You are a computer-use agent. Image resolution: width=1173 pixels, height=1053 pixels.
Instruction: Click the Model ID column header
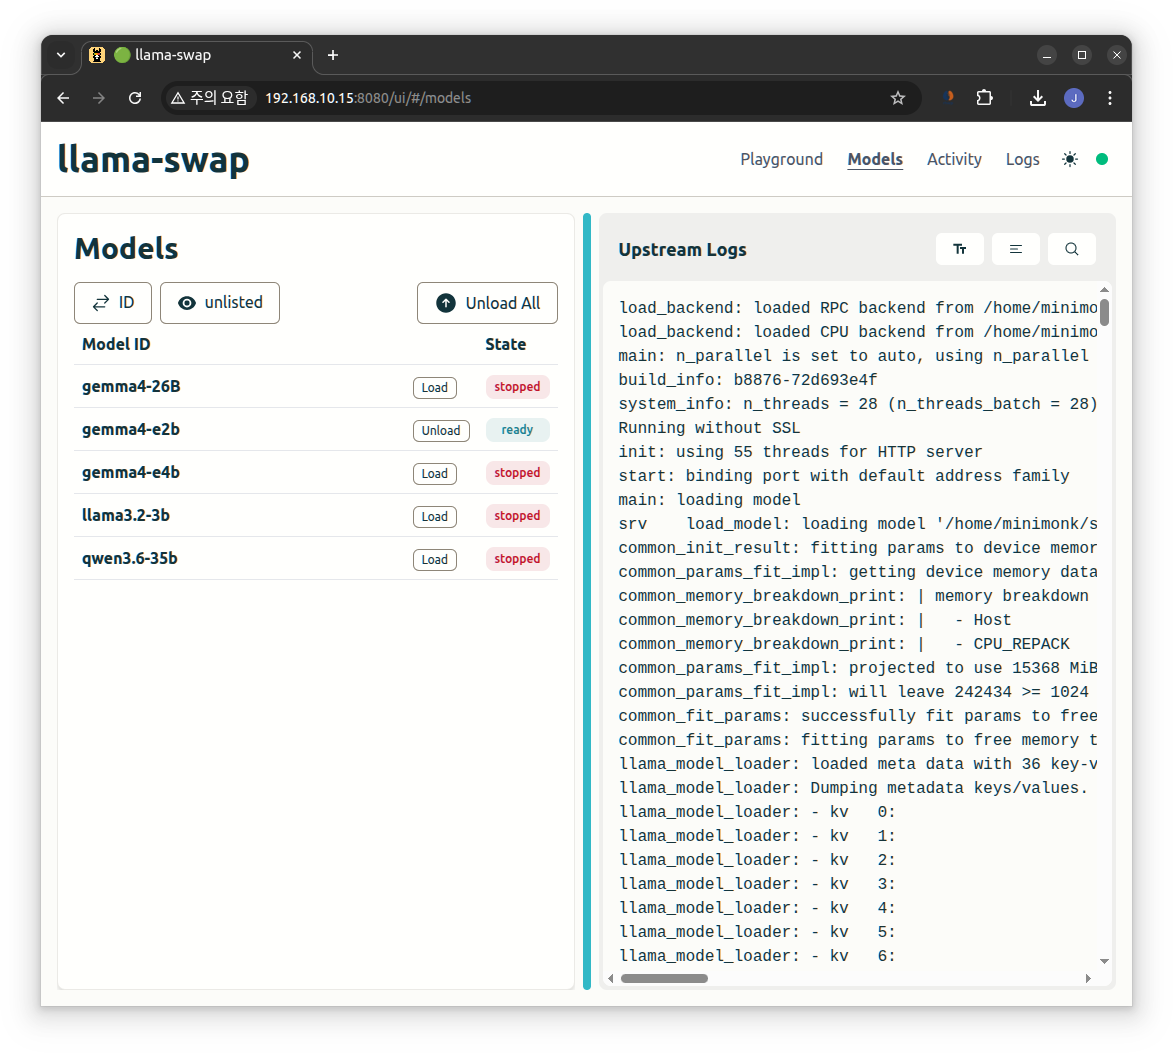click(116, 345)
